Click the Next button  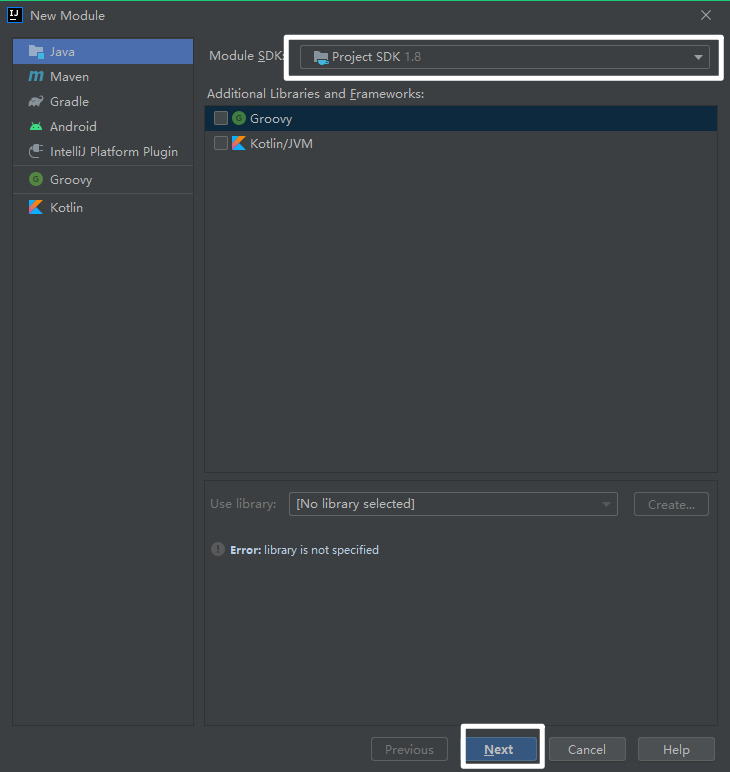(x=501, y=749)
